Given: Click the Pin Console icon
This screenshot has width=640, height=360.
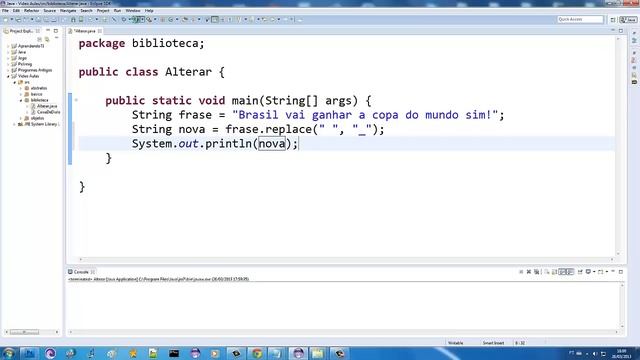Looking at the screenshot, I should tap(580, 272).
